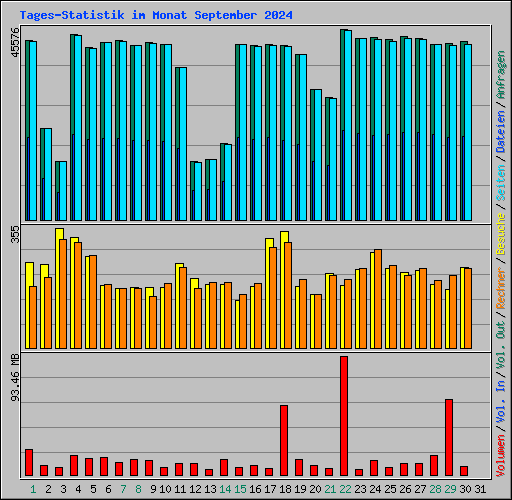Click the yellow Besuche legend label

[x=501, y=234]
